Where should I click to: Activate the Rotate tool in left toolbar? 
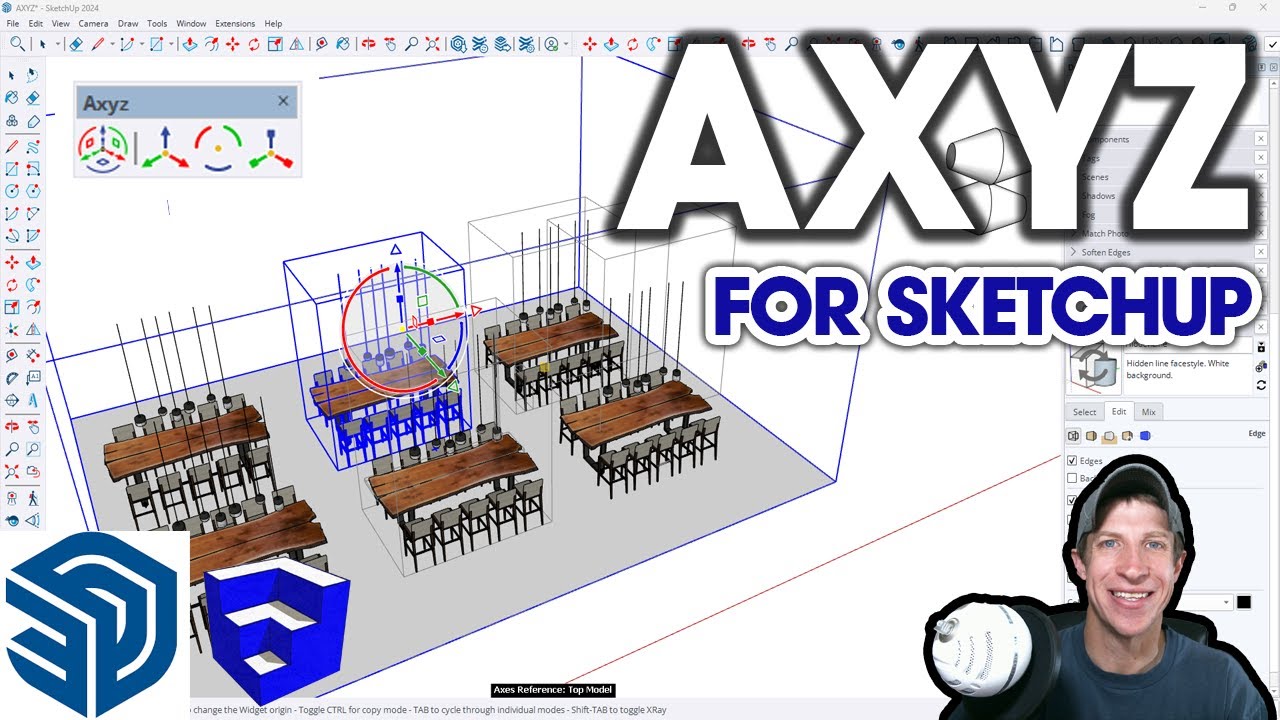11,286
